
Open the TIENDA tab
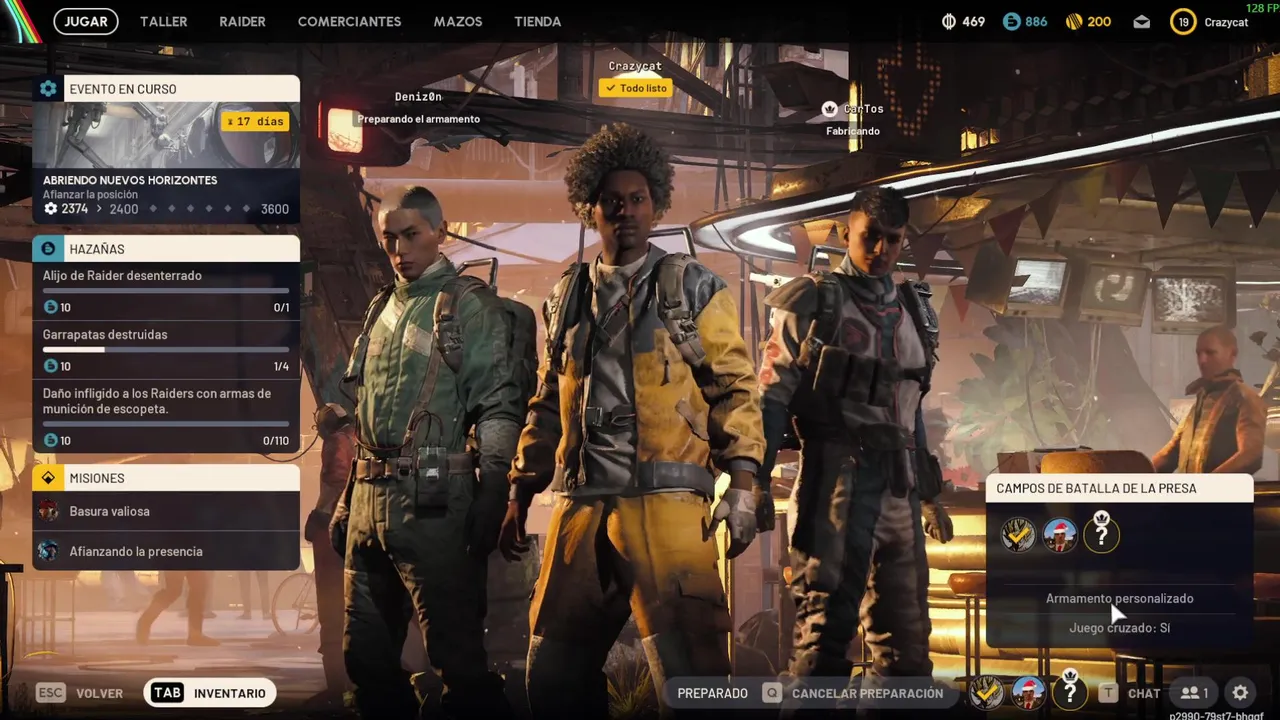pyautogui.click(x=537, y=21)
